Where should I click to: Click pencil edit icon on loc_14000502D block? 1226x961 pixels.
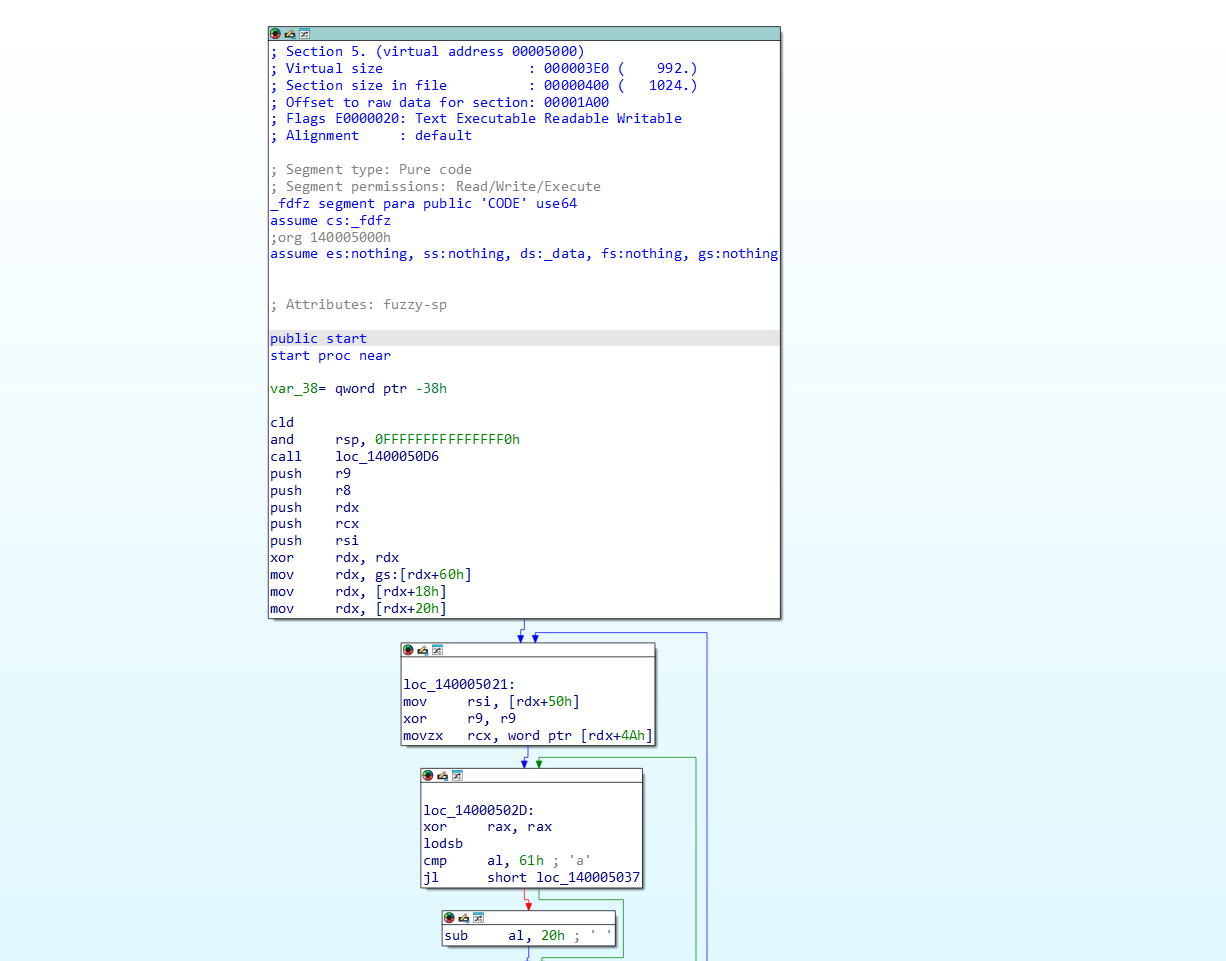[x=443, y=775]
